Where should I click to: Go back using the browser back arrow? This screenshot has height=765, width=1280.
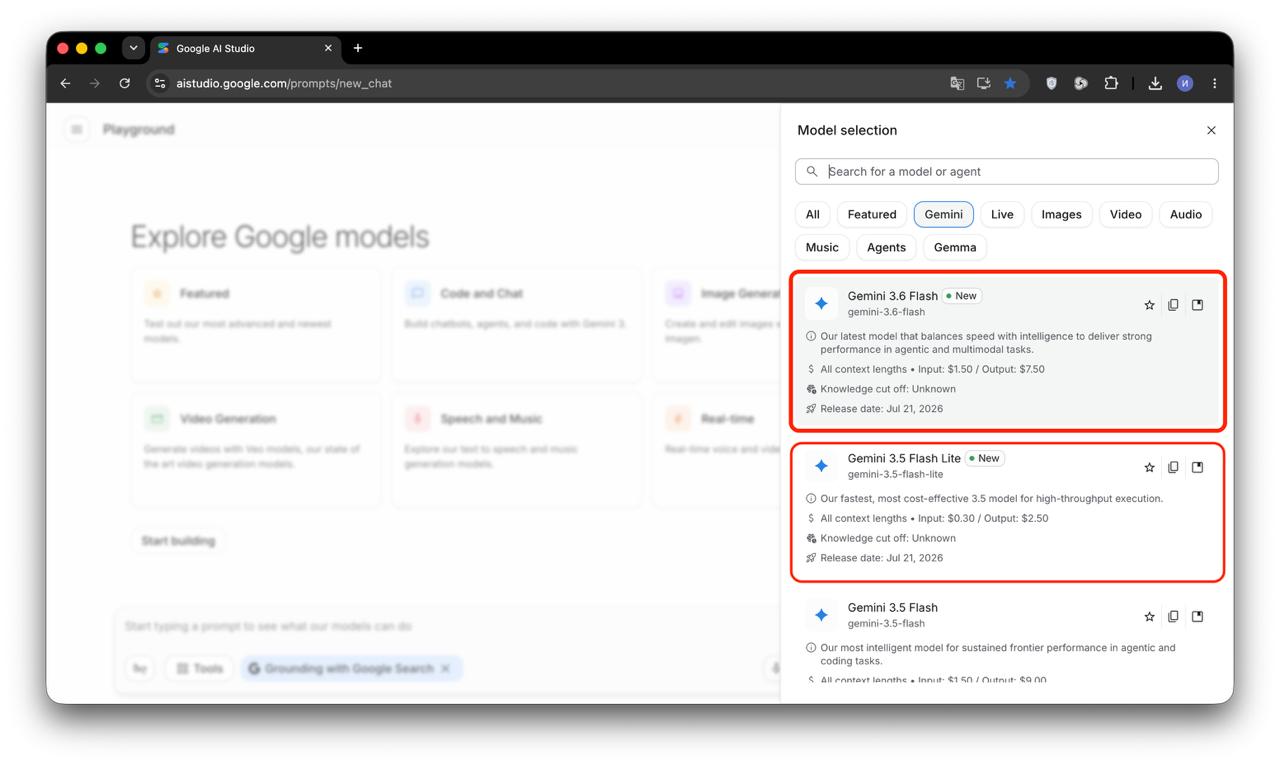pos(66,83)
